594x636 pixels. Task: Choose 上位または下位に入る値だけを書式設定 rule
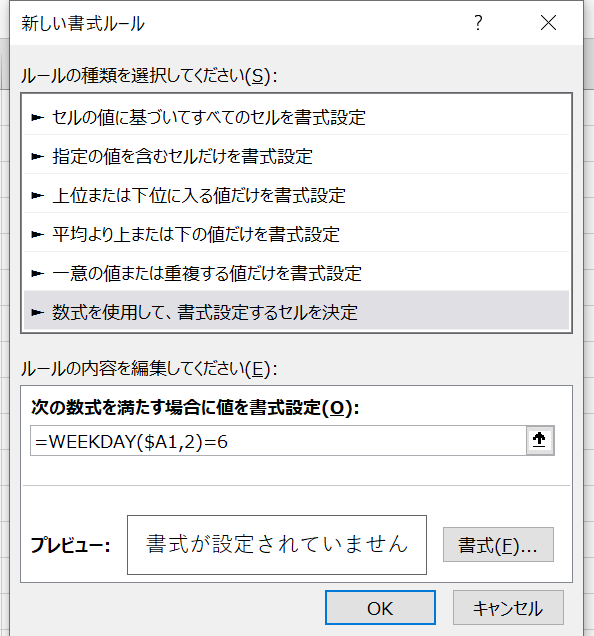(296, 196)
